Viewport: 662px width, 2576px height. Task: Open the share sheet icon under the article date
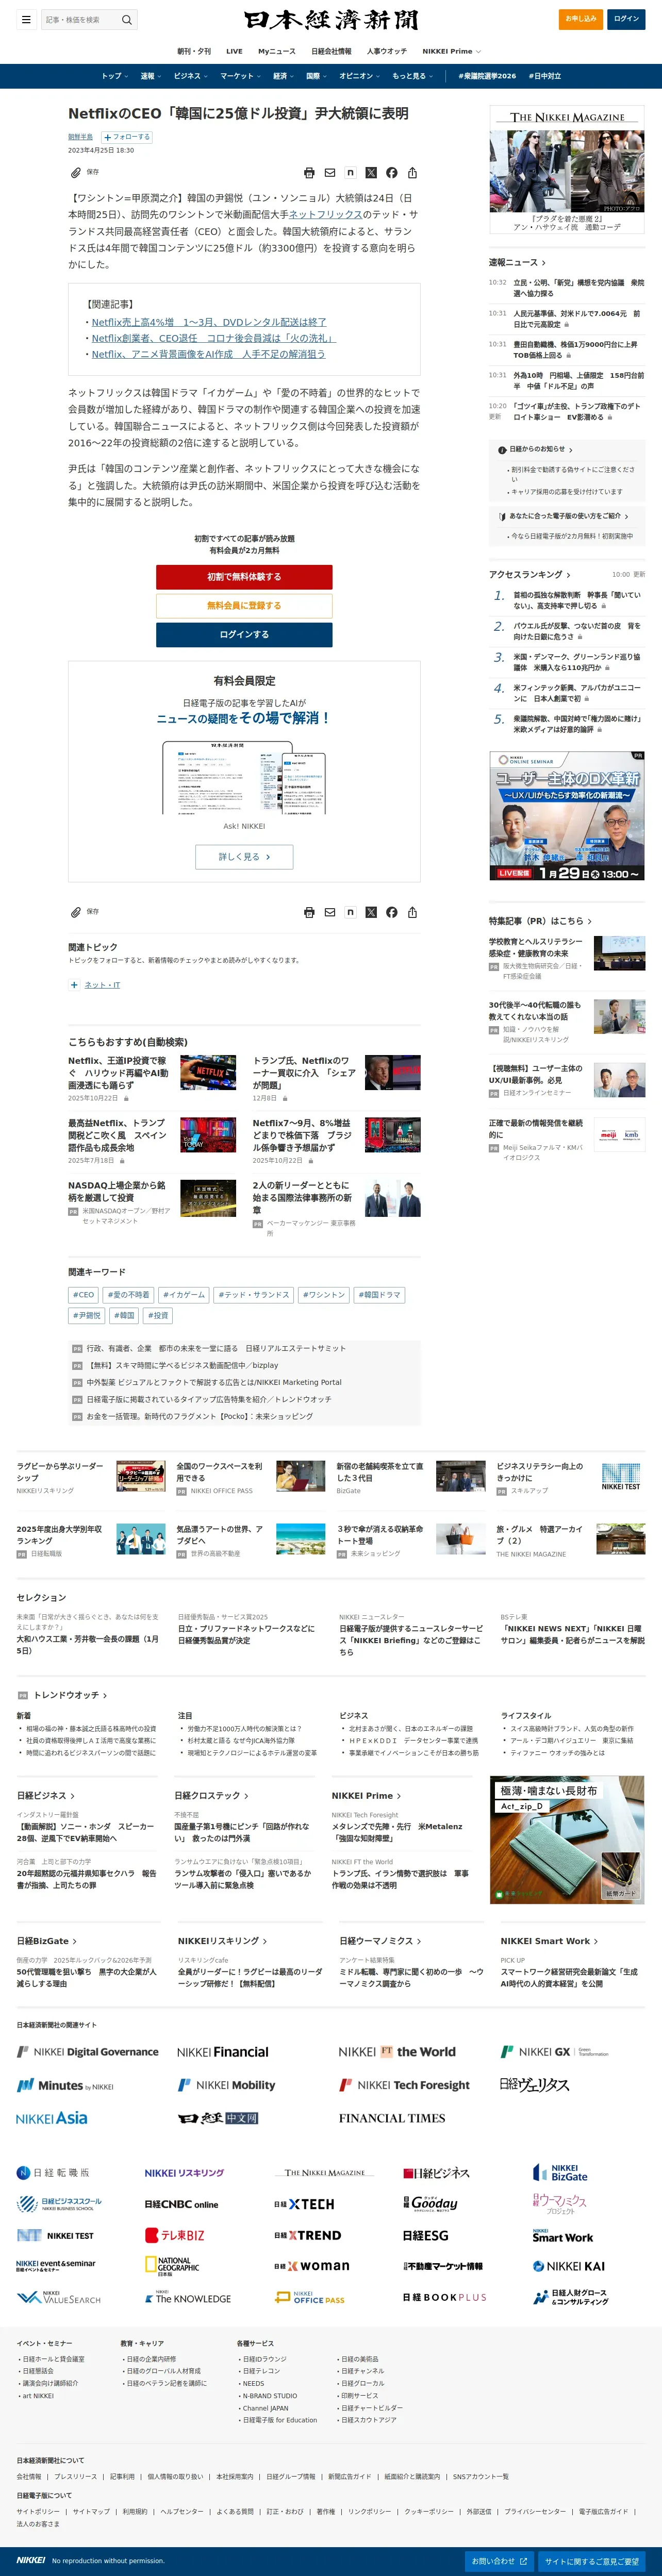412,173
